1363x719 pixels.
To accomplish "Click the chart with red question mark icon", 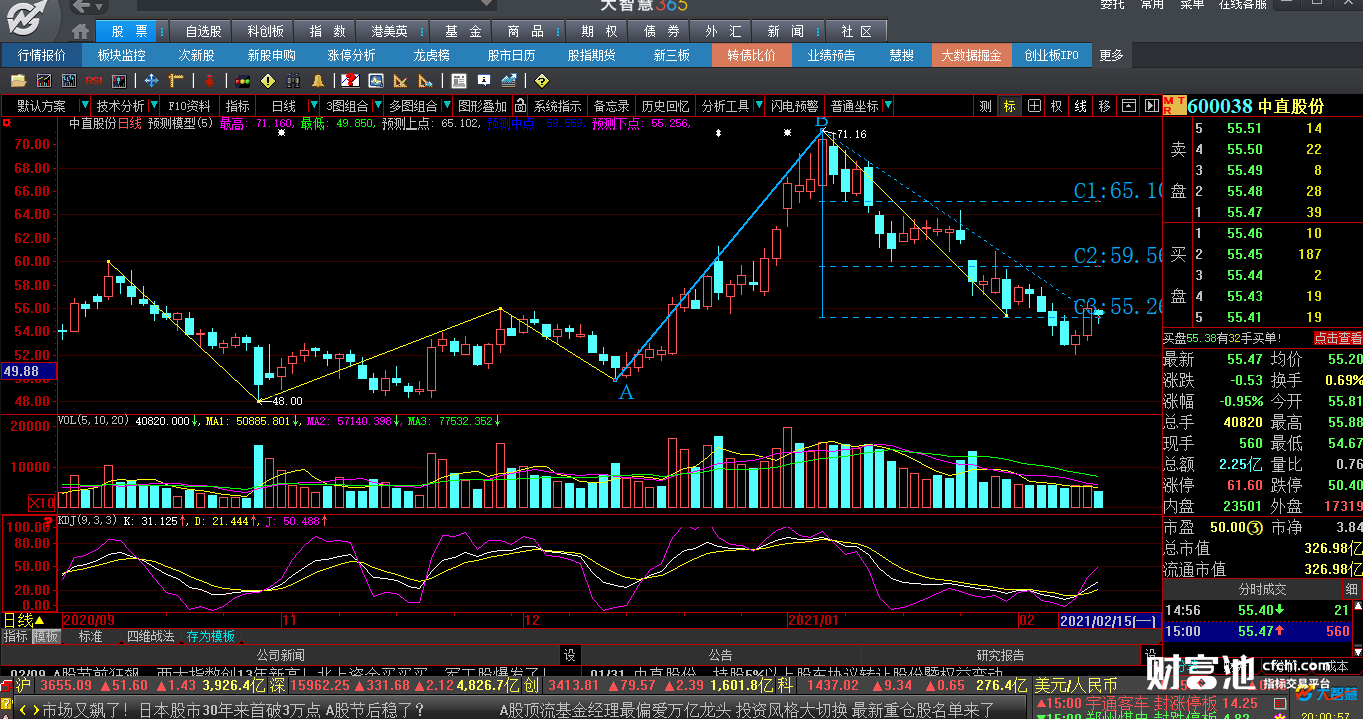I will 350,80.
